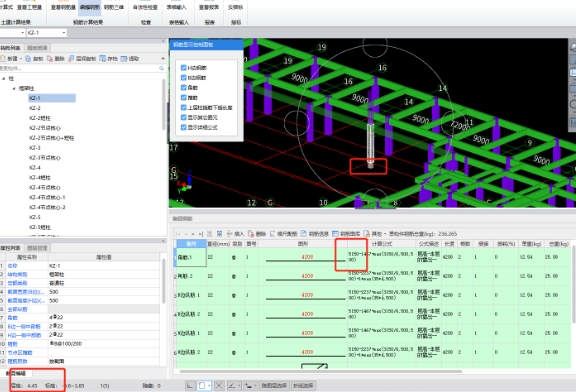Click the delete (X) icon in the bottom status toolbar
The image size is (576, 392).
click(x=219, y=385)
